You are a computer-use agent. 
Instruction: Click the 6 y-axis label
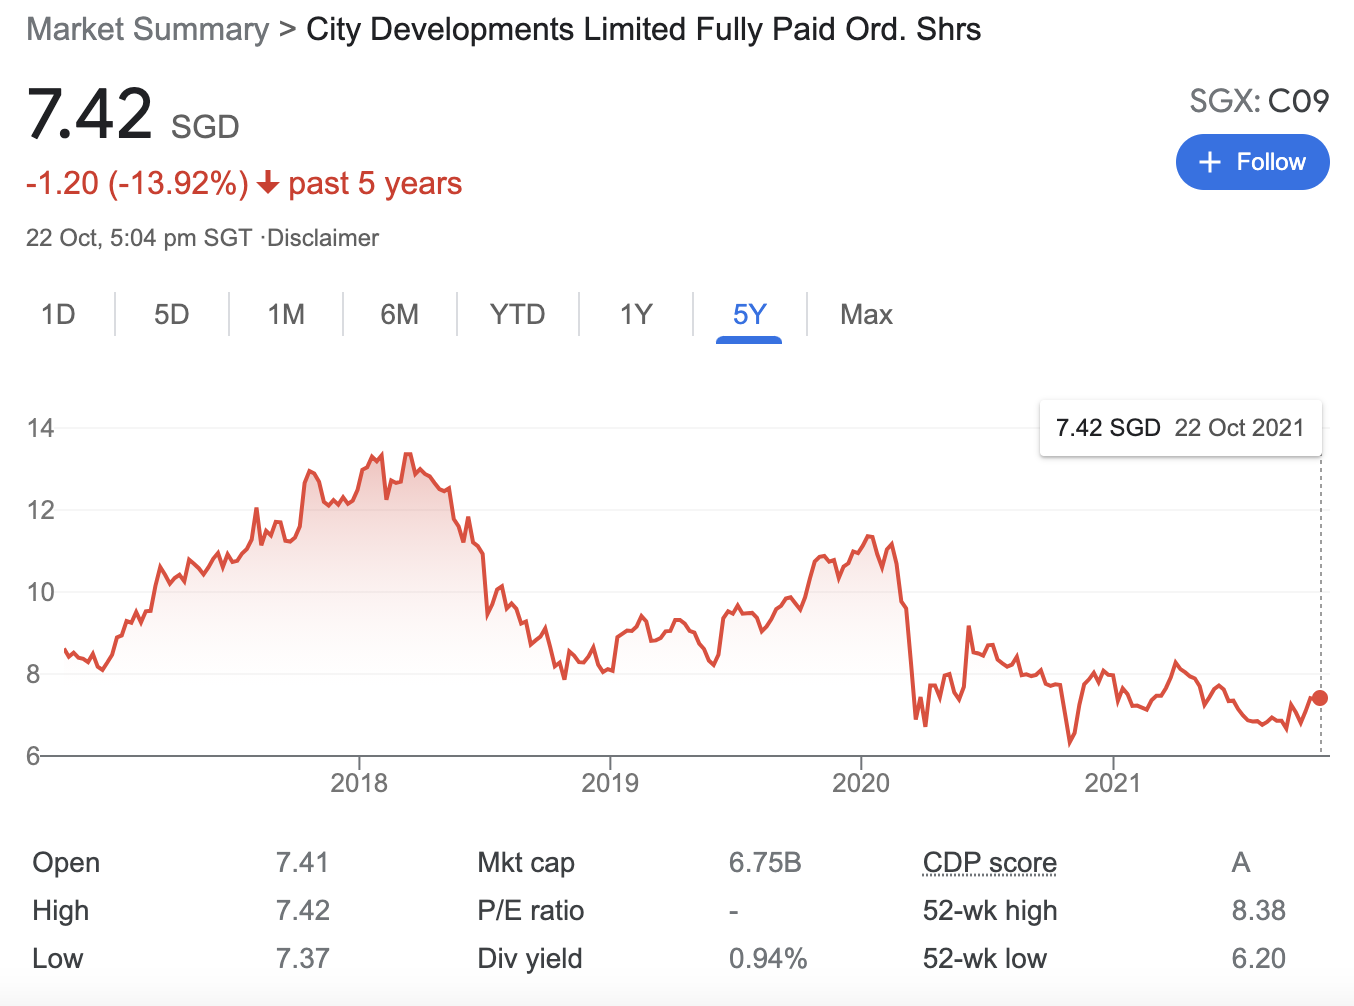click(33, 756)
